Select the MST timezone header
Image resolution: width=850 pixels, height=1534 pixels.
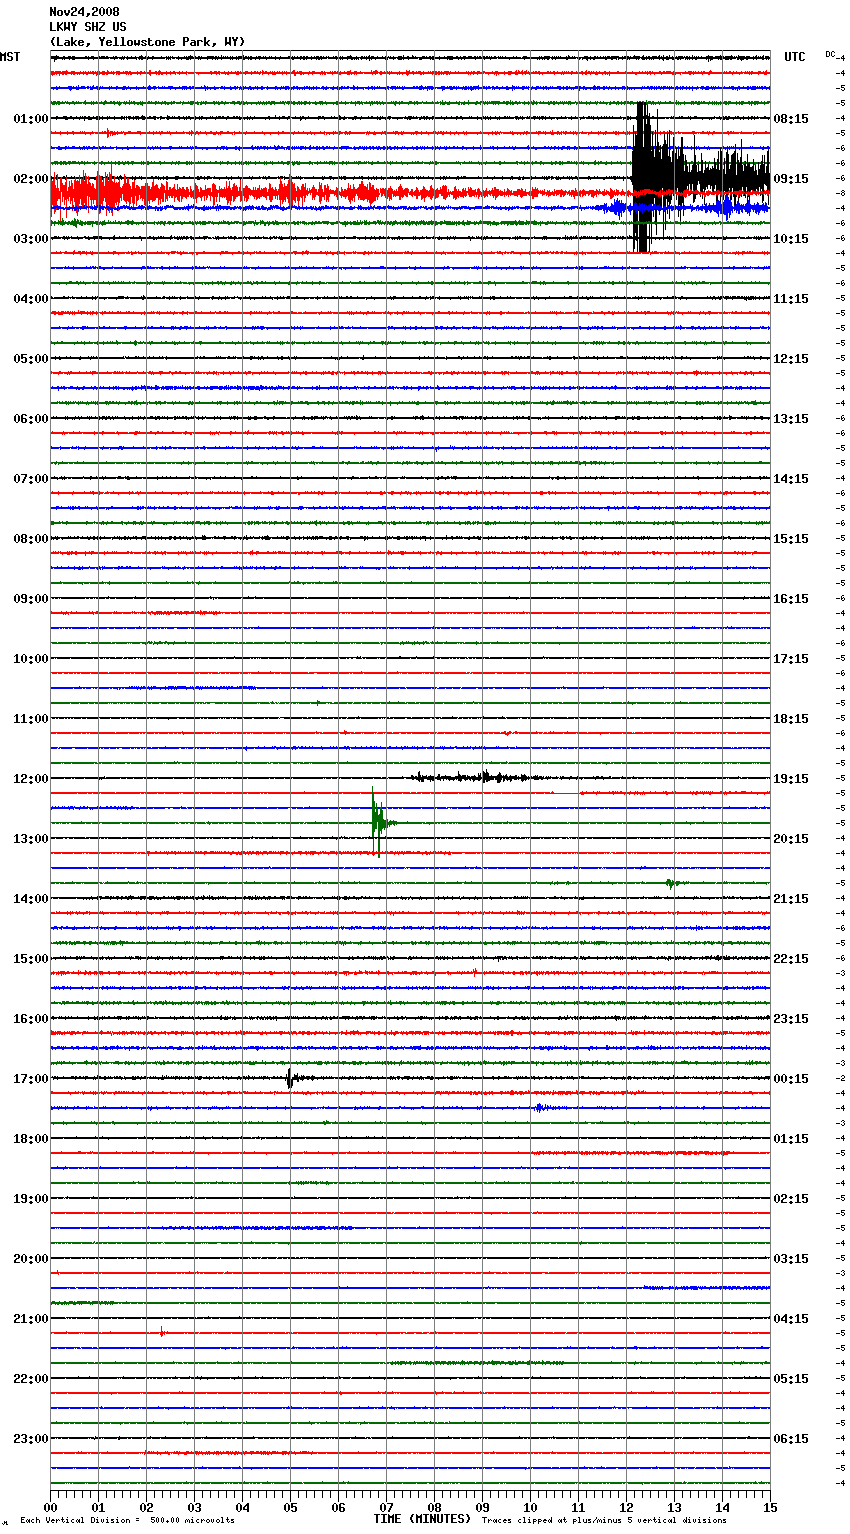tap(10, 57)
